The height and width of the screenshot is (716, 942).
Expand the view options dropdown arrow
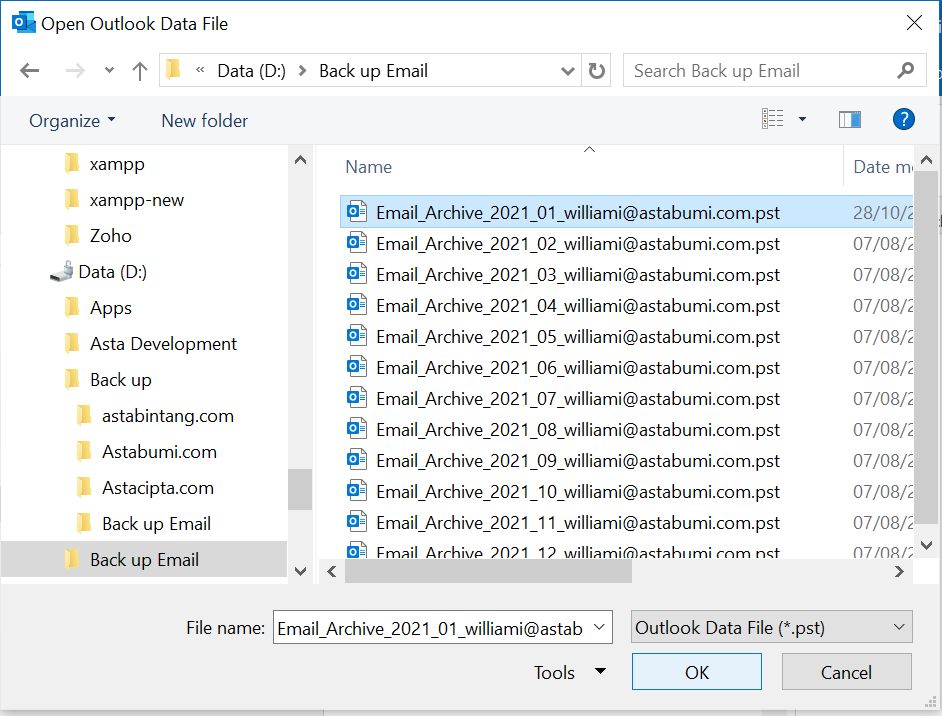pos(802,120)
